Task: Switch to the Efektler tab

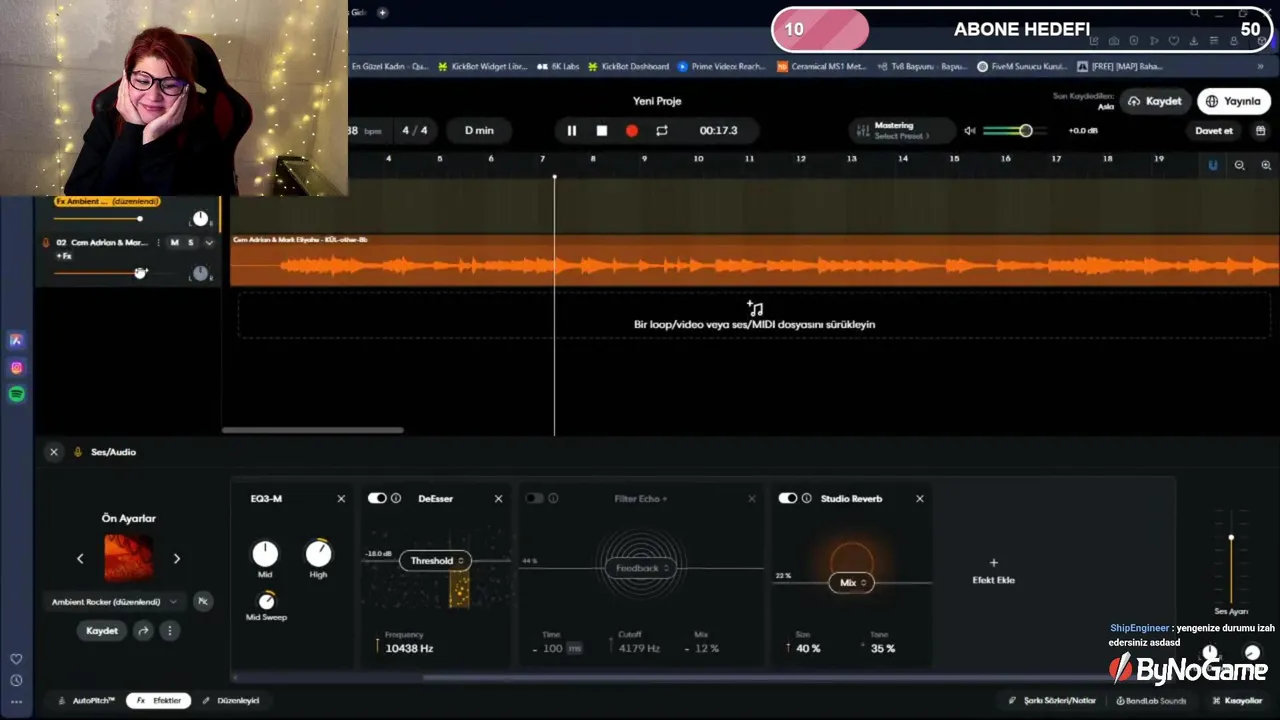Action: (x=159, y=701)
